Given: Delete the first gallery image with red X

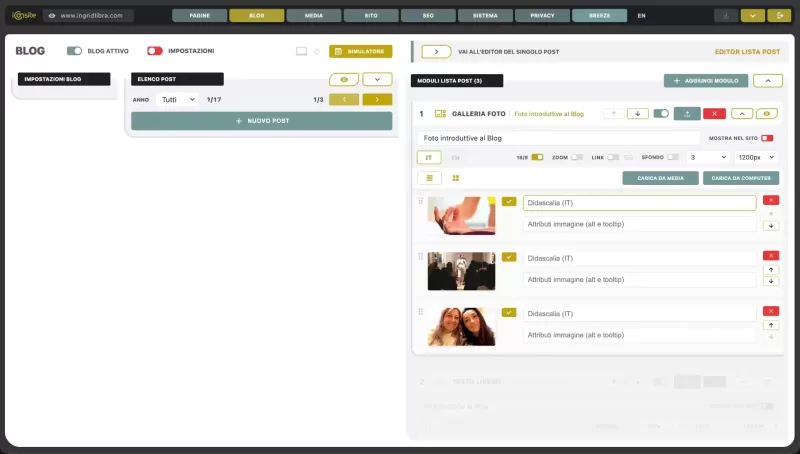Looking at the screenshot, I should [770, 200].
